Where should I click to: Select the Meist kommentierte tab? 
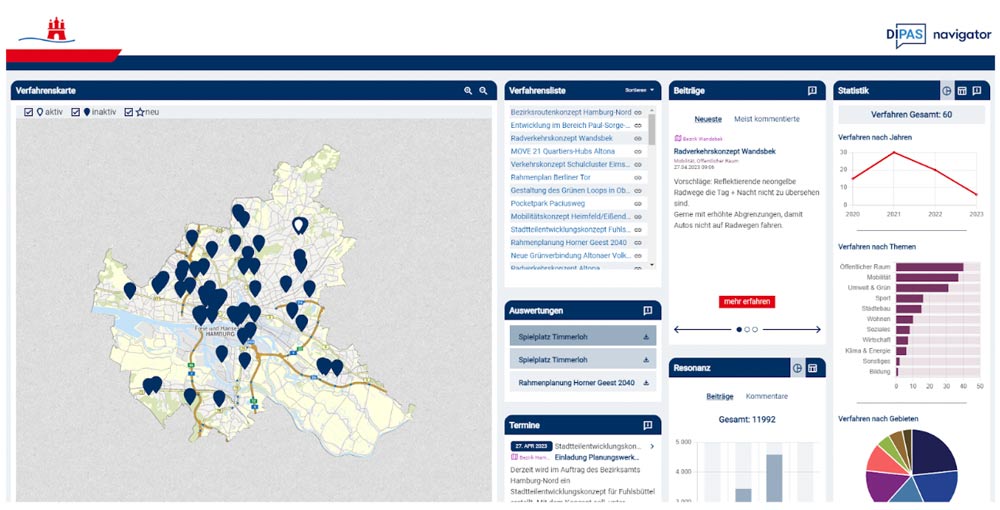(x=767, y=119)
